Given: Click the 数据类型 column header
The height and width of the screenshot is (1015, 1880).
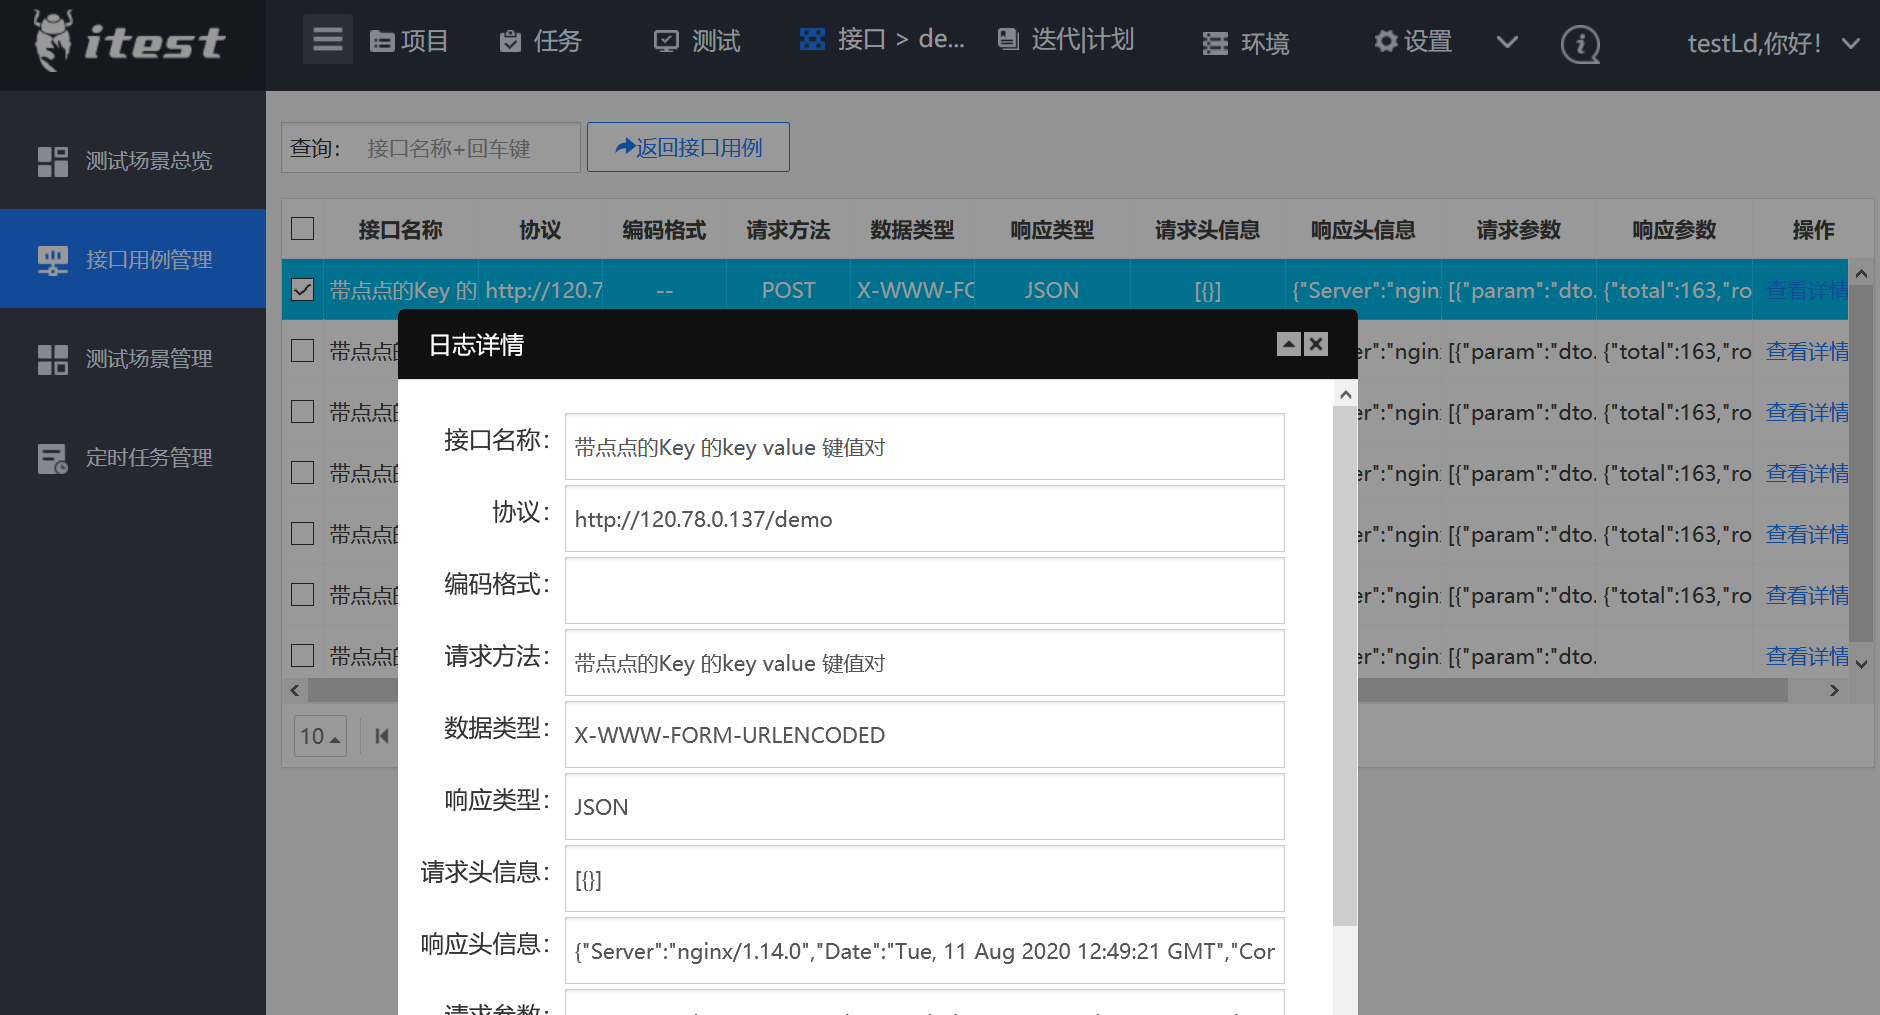Looking at the screenshot, I should [912, 229].
